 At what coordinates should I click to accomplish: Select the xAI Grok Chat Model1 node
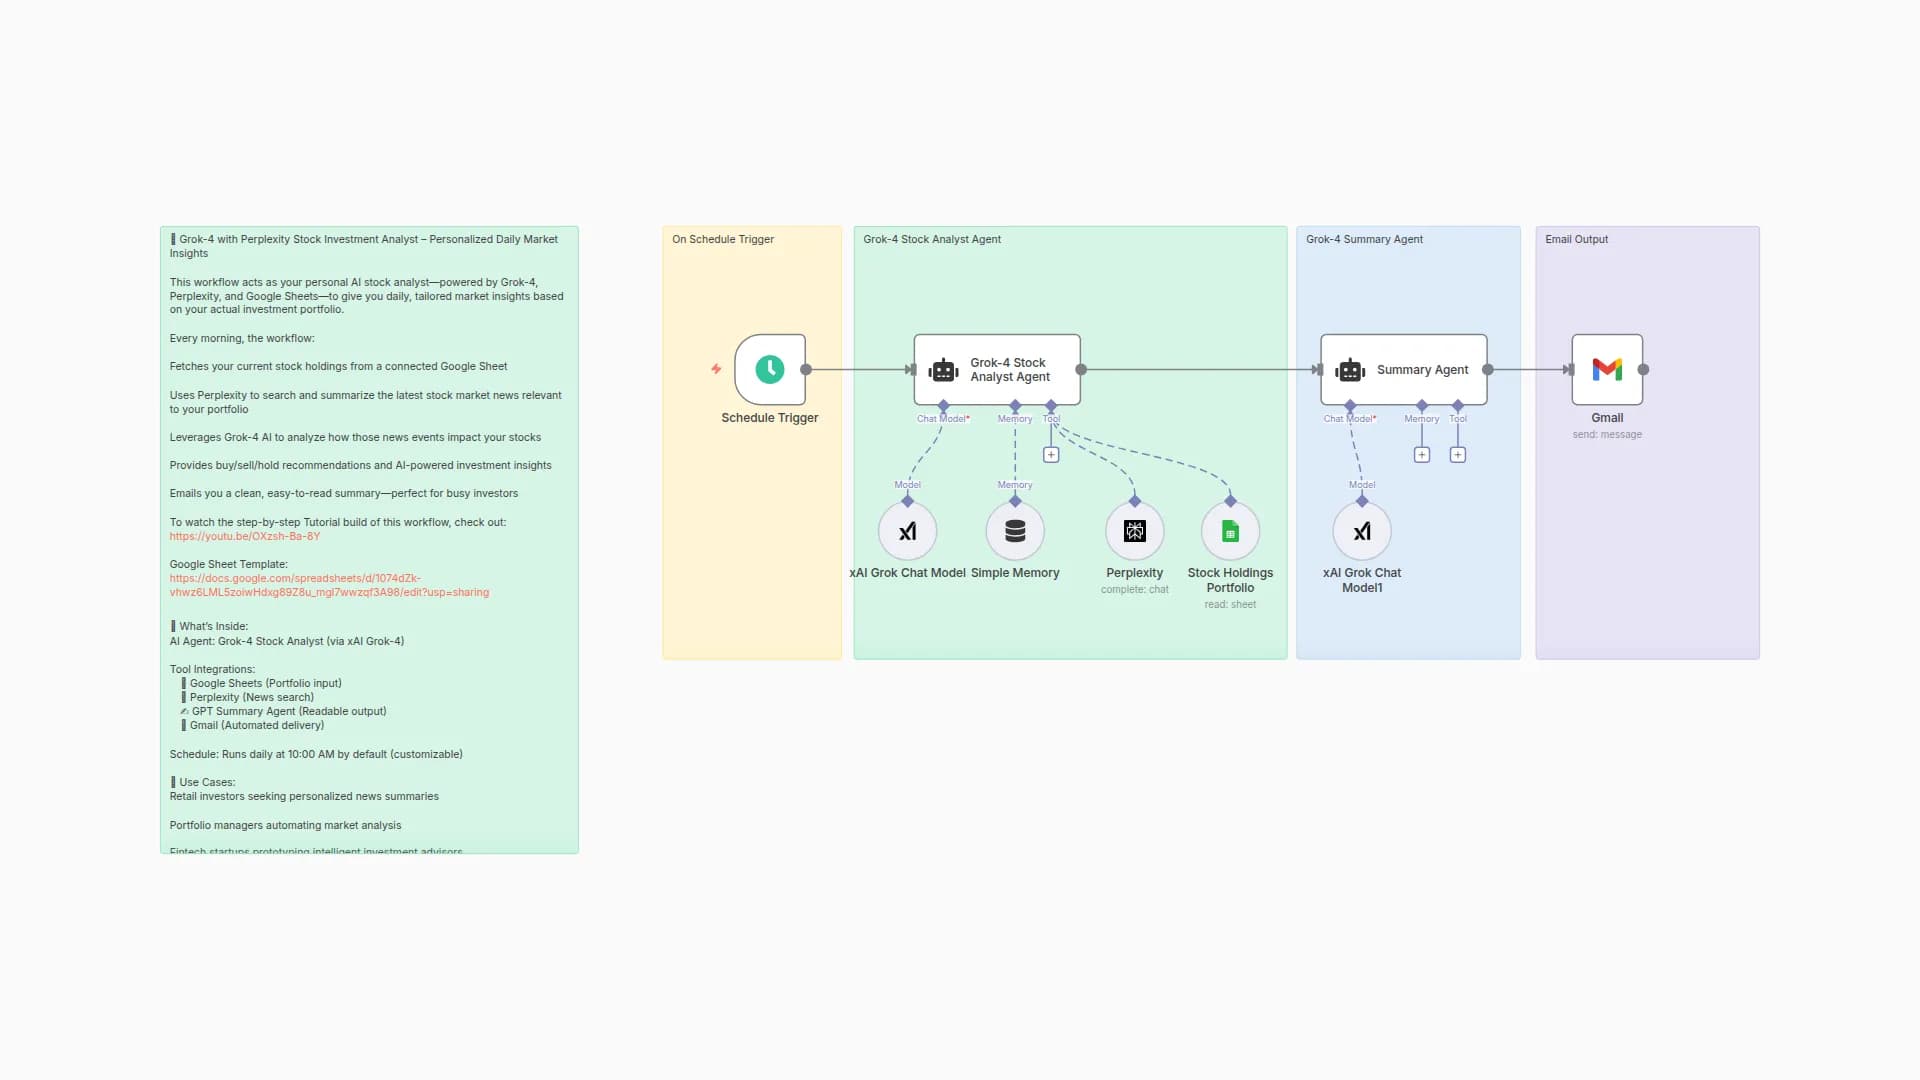[x=1361, y=531]
